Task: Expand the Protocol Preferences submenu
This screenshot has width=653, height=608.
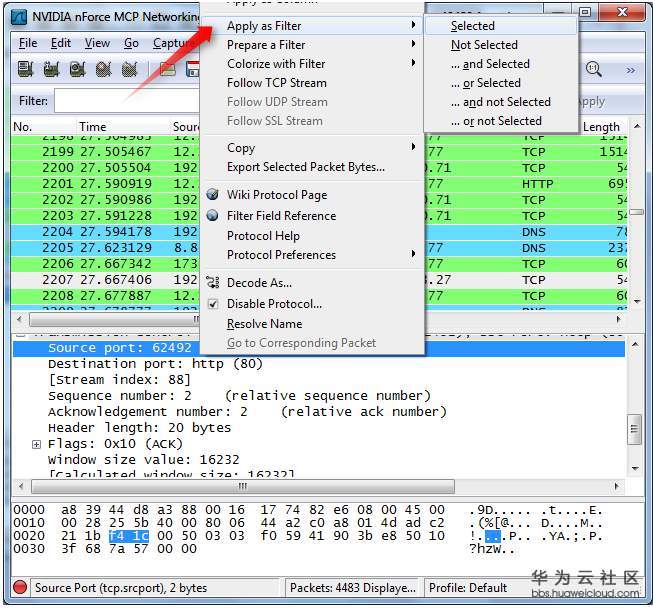Action: [312, 255]
